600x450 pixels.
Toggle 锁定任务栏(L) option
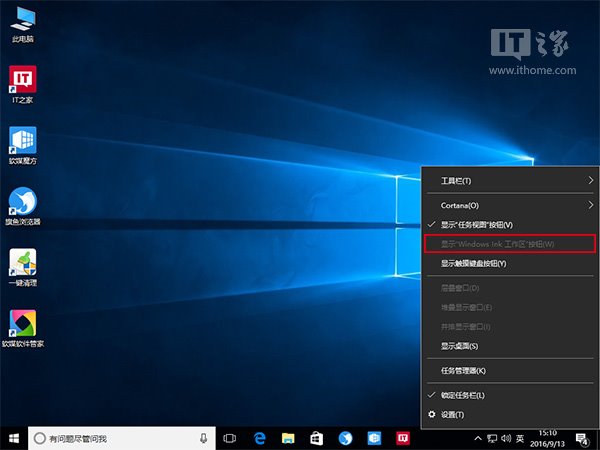(x=510, y=395)
